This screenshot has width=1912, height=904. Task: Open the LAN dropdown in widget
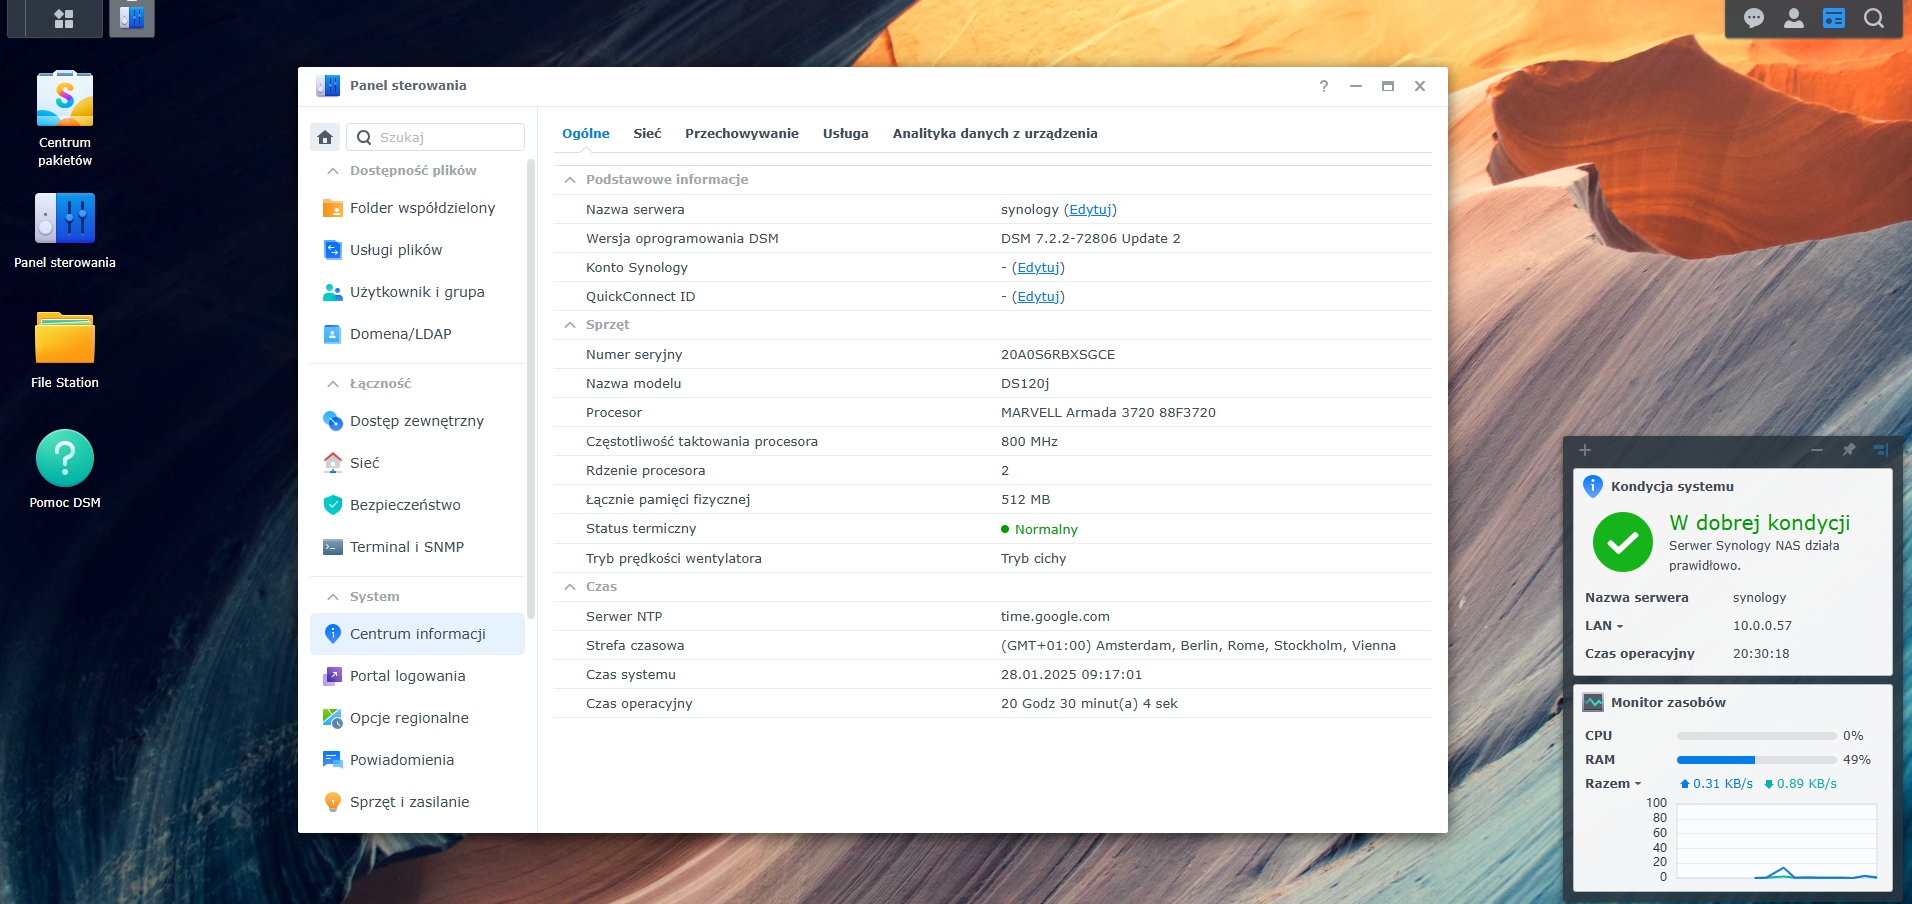(1604, 626)
